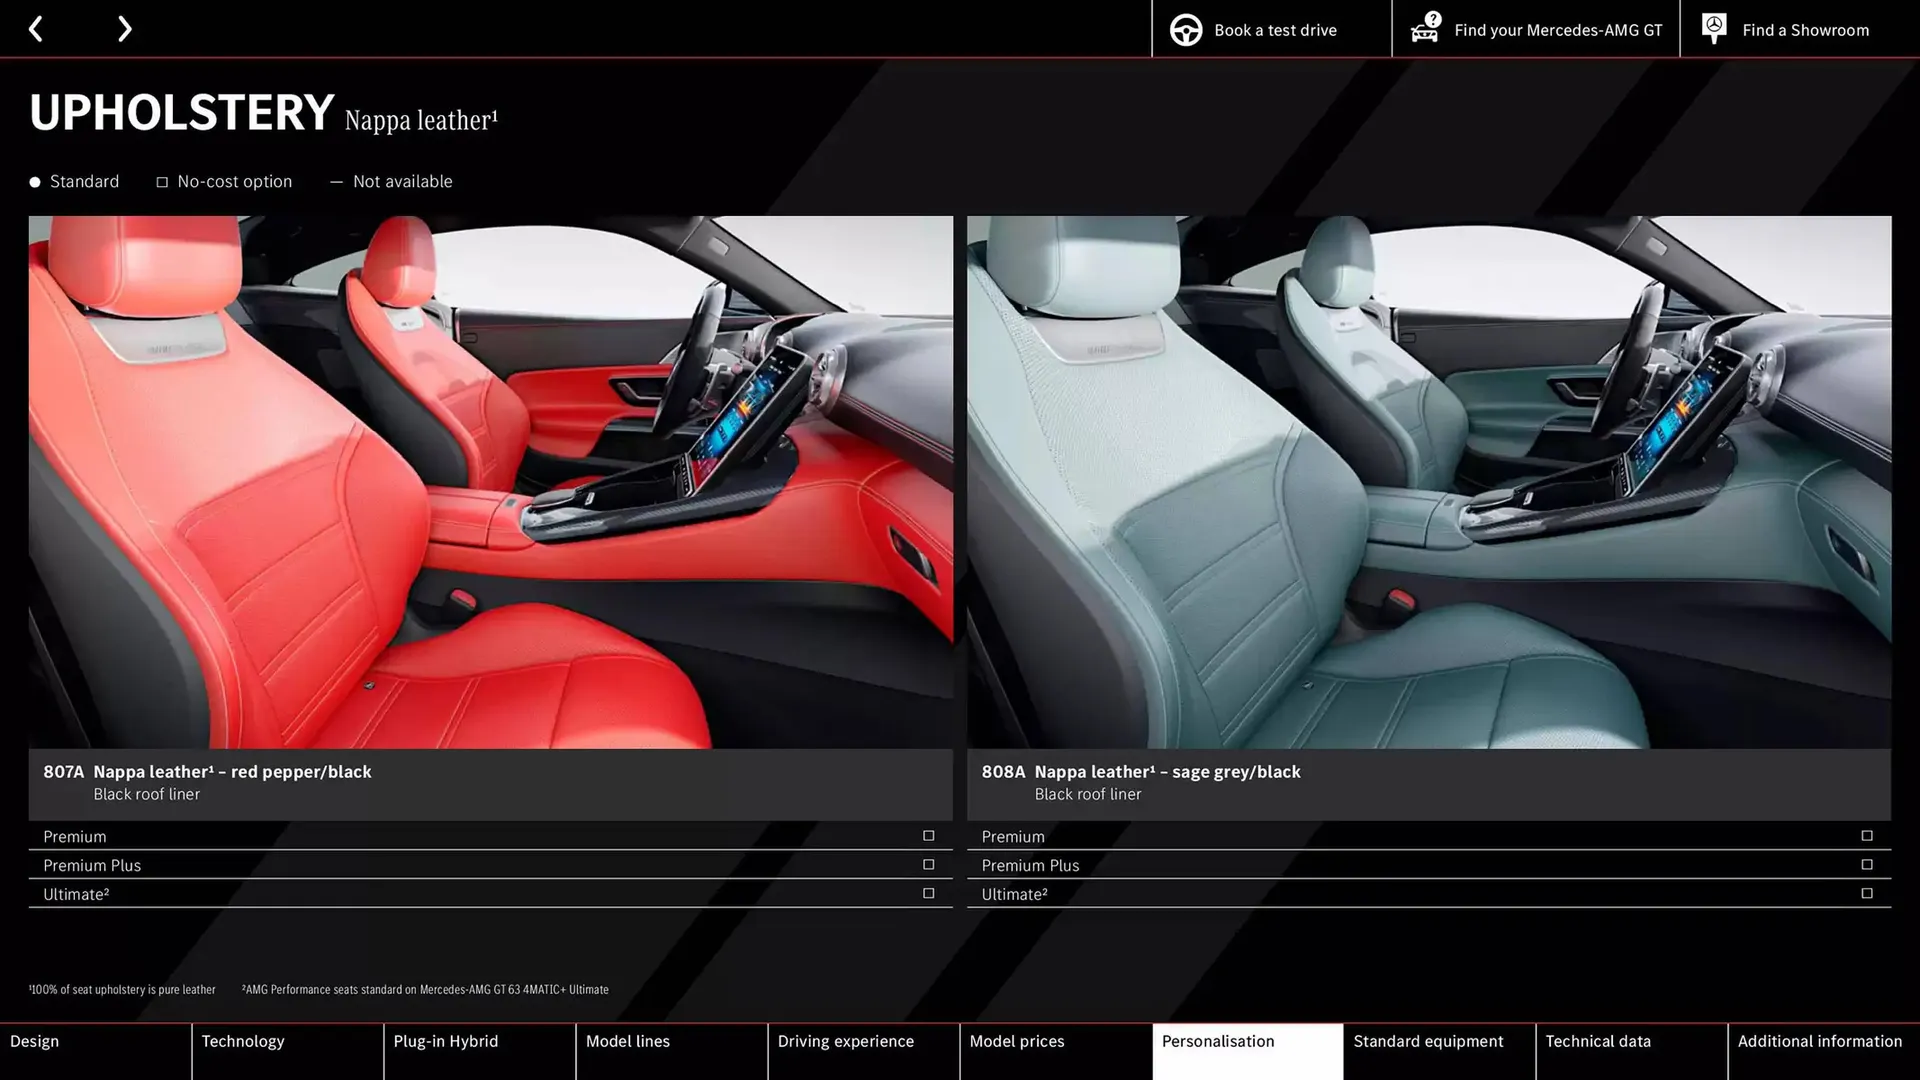Open the Standard equipment tab

(1439, 1051)
